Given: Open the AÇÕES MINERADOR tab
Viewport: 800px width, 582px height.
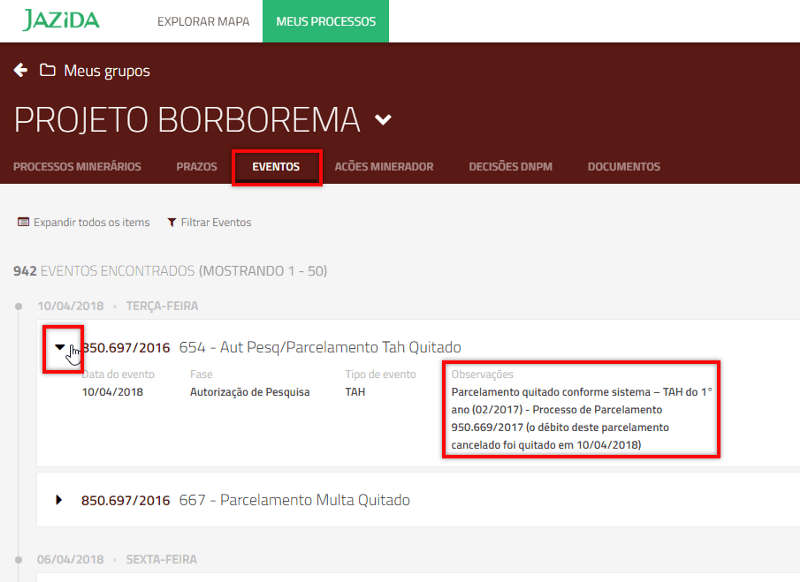Looking at the screenshot, I should tap(384, 167).
